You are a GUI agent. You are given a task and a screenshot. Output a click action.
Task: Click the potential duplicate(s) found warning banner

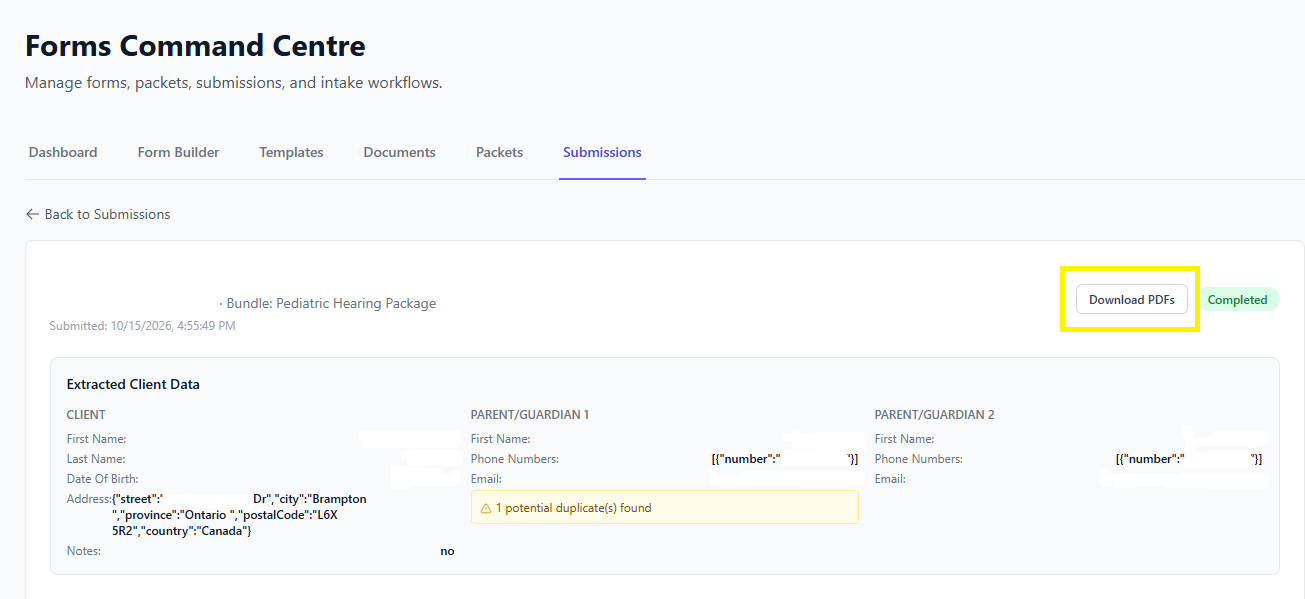point(664,507)
